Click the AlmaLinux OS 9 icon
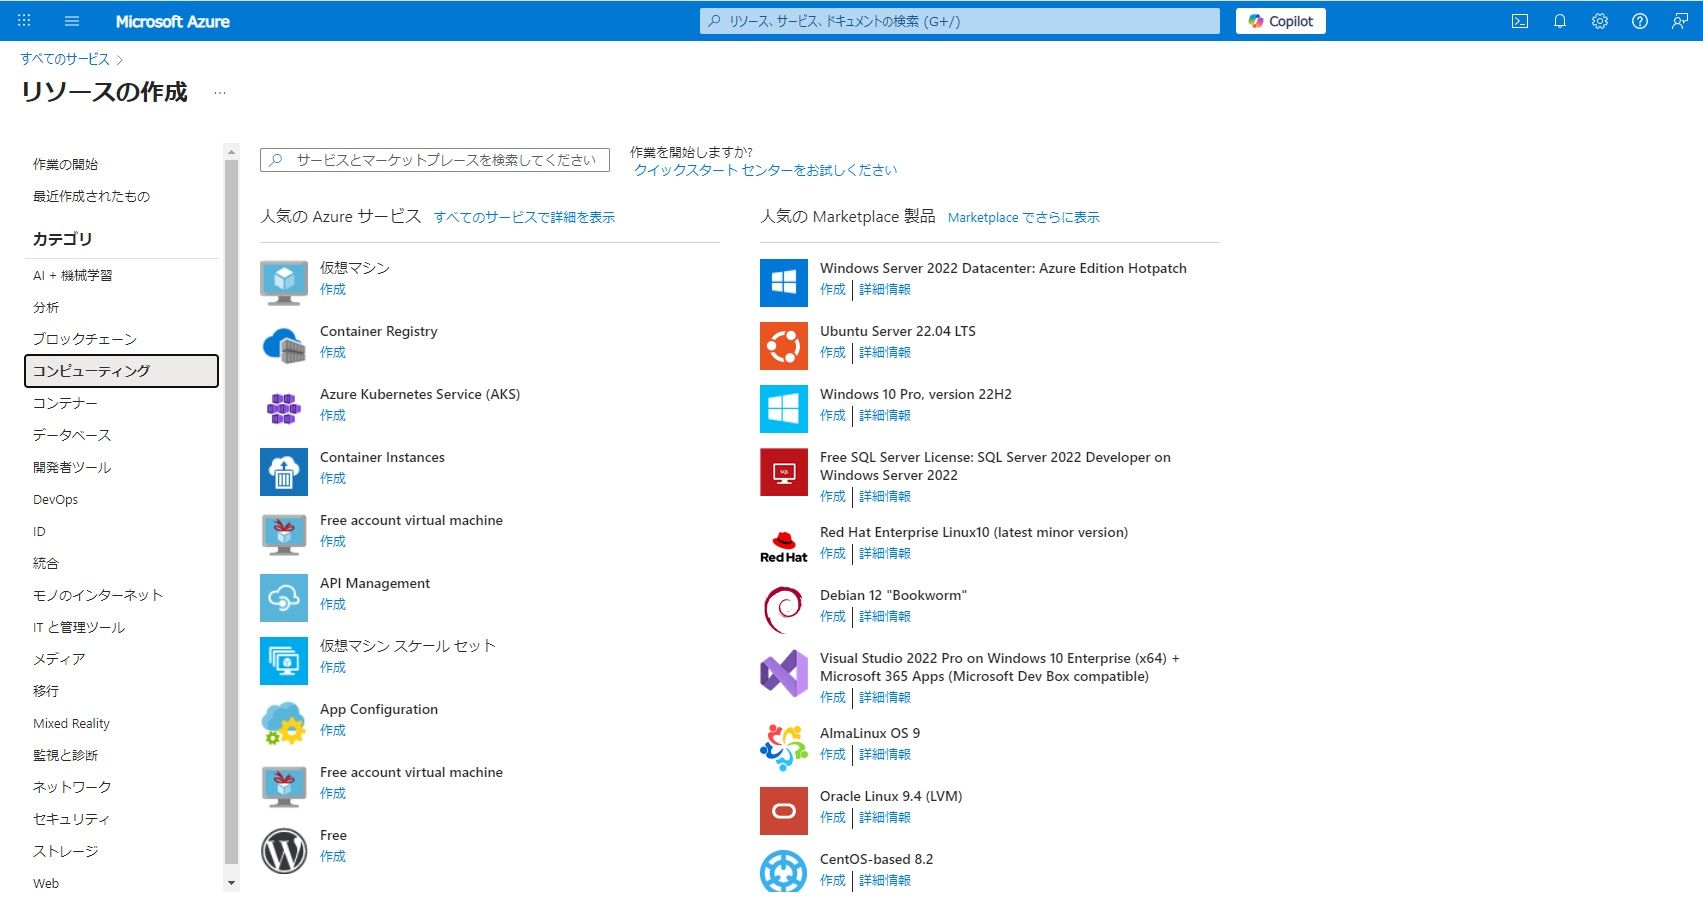The height and width of the screenshot is (911, 1703). point(784,748)
